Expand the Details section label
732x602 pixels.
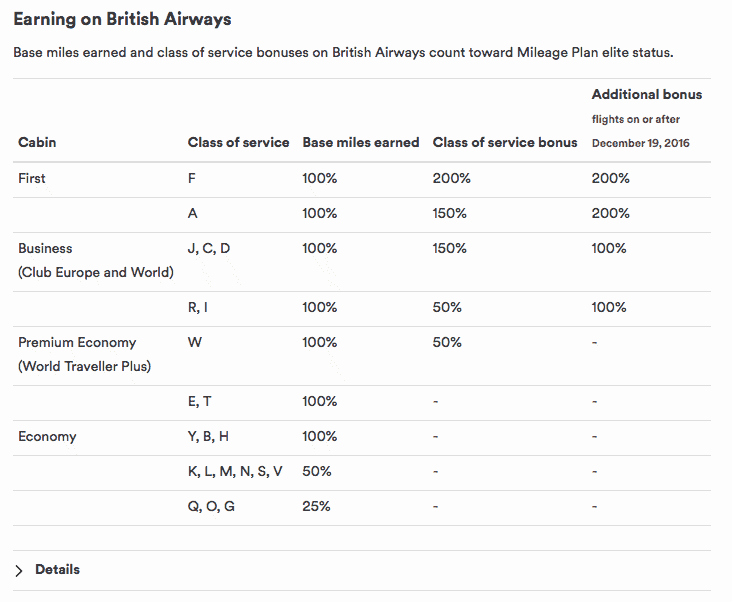pyautogui.click(x=57, y=570)
